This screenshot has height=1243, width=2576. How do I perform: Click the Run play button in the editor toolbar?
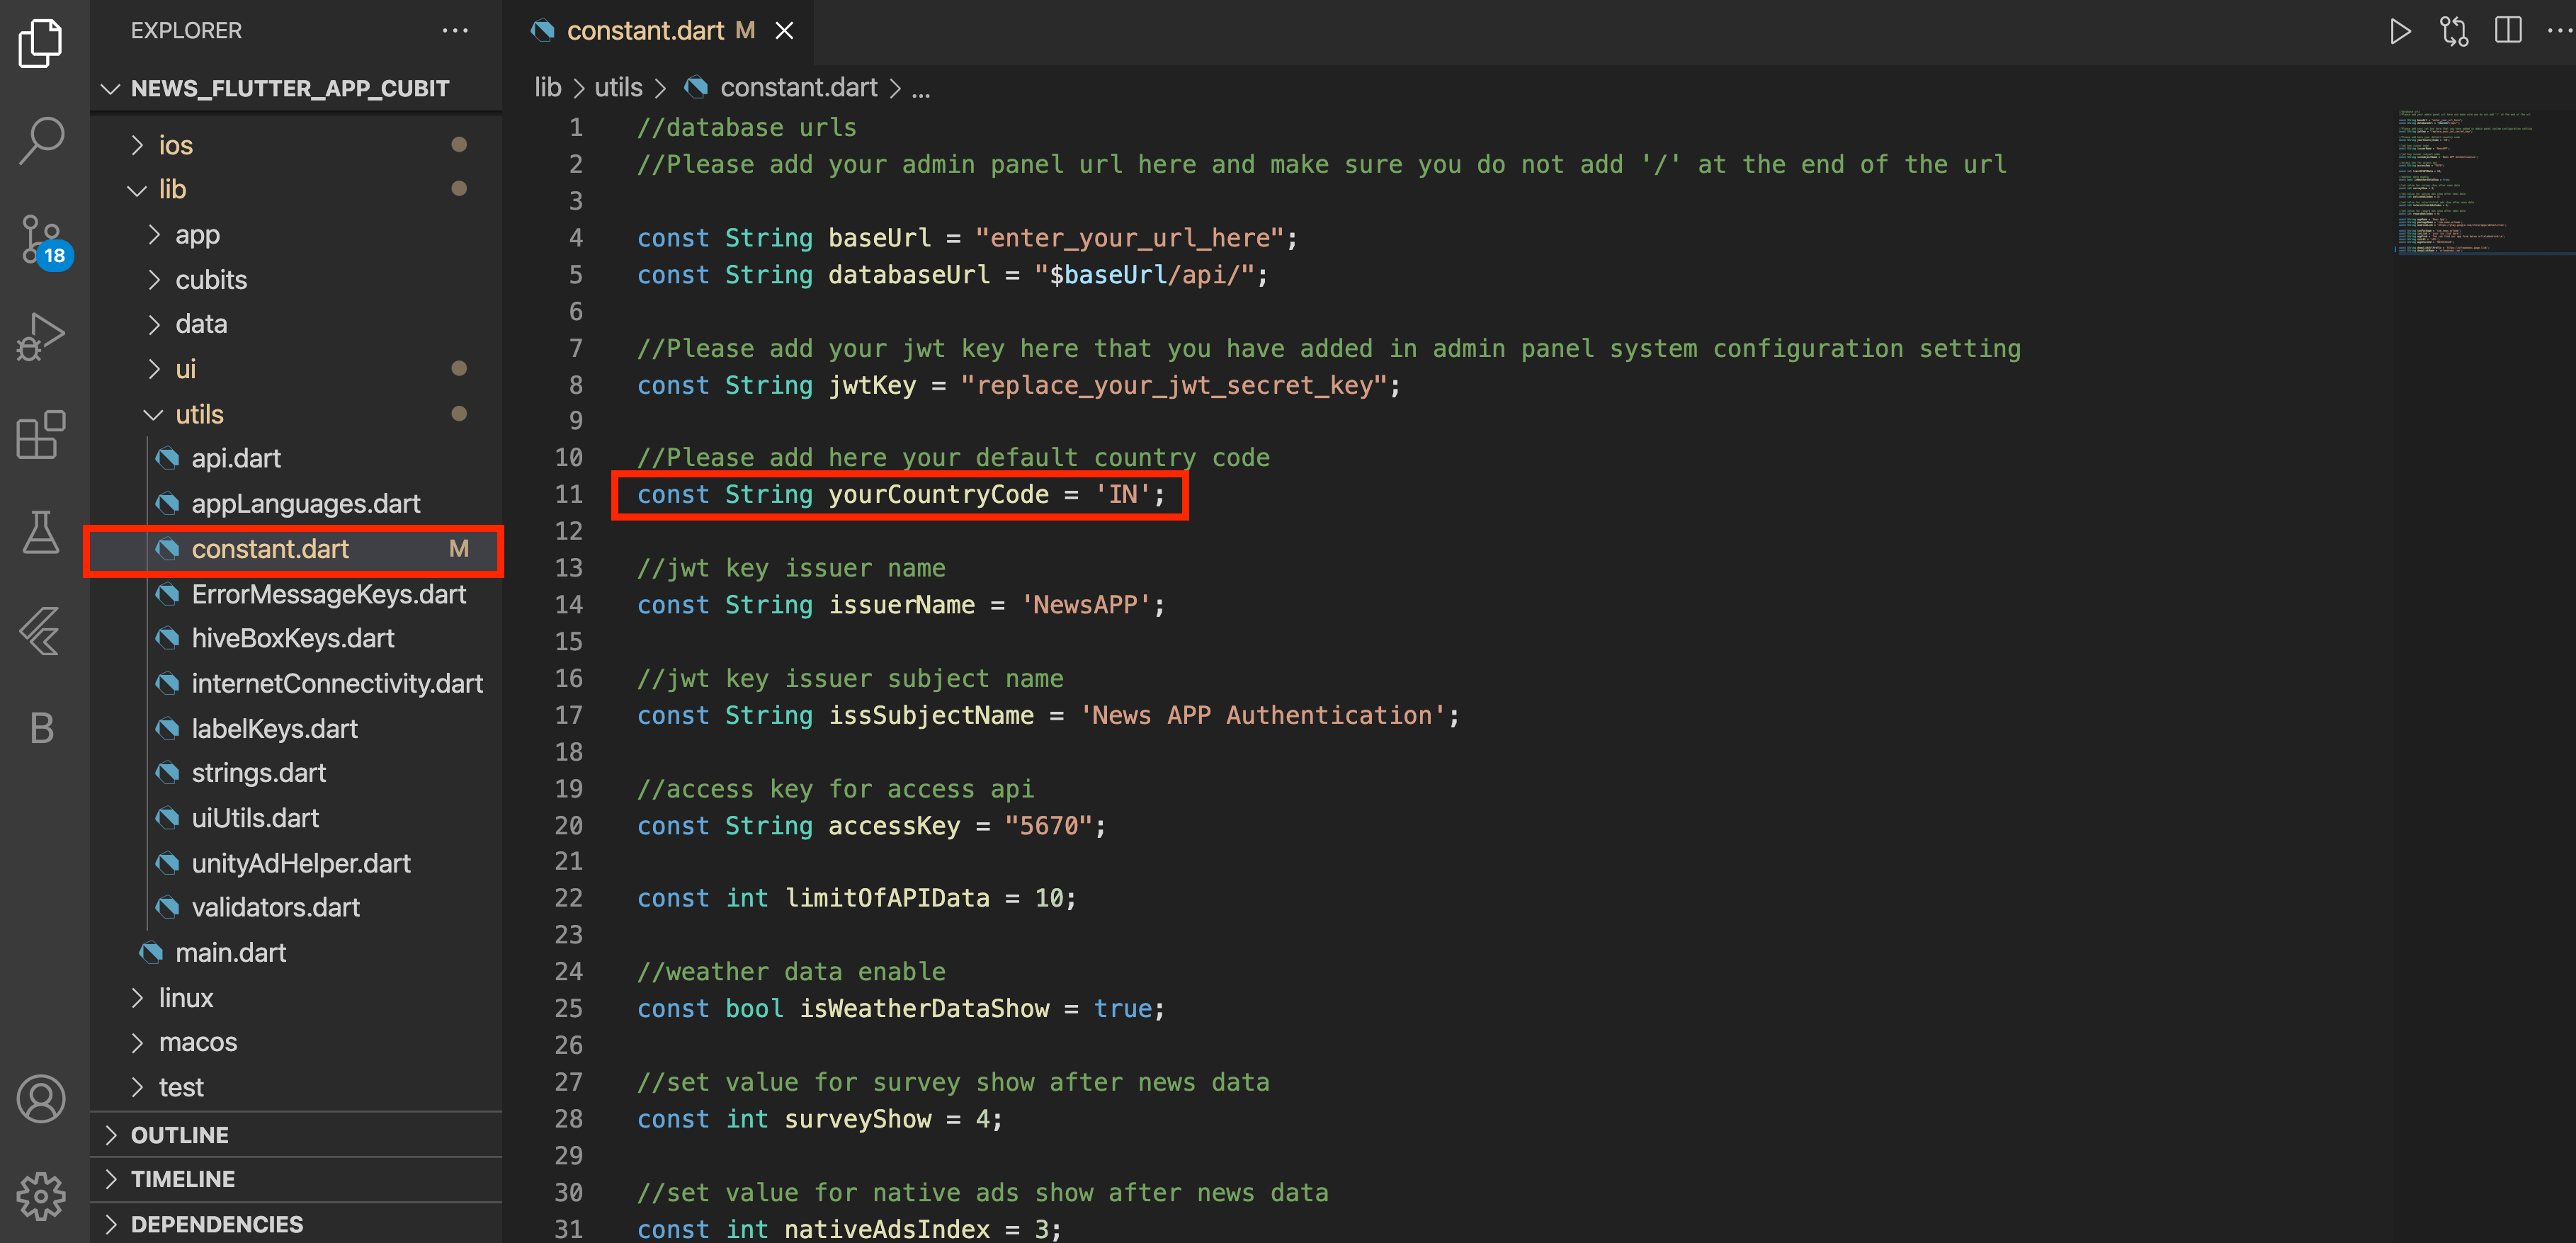pos(2399,31)
